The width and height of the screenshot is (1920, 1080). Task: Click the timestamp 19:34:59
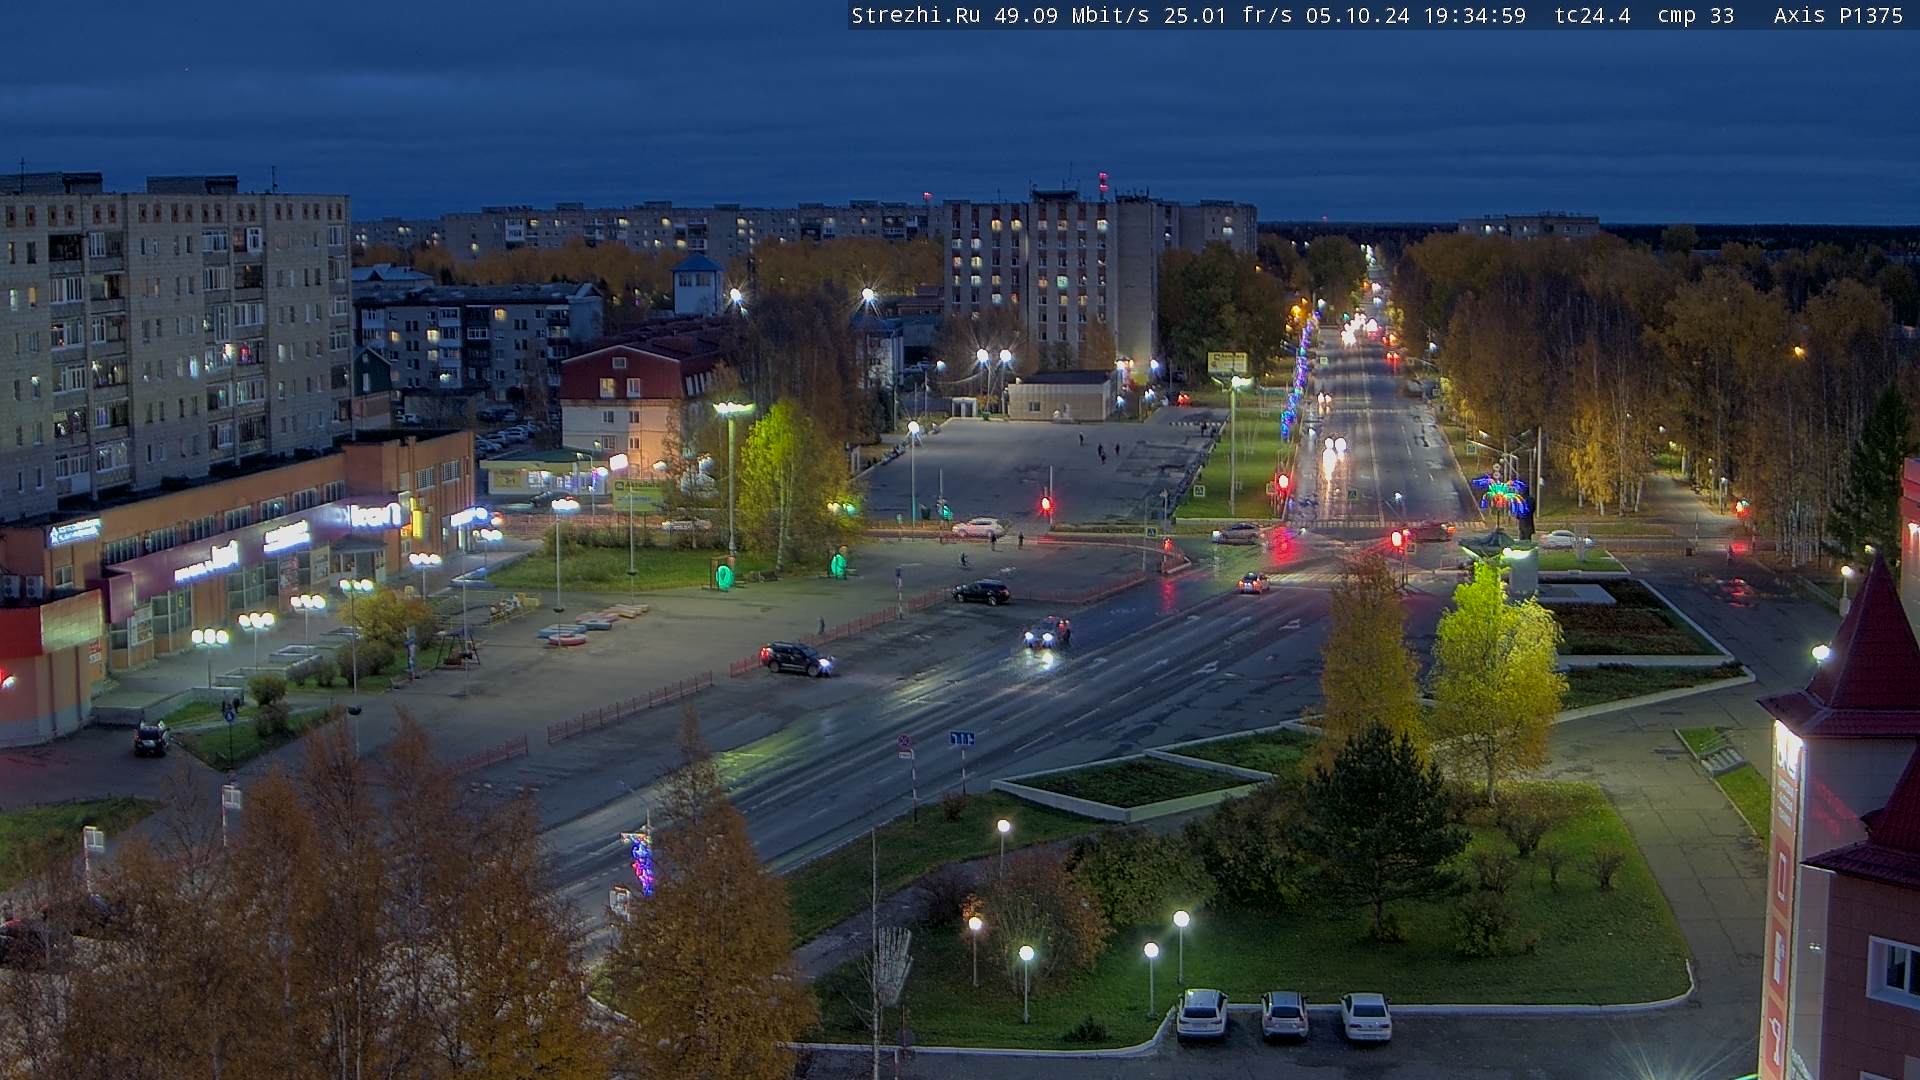click(1475, 15)
